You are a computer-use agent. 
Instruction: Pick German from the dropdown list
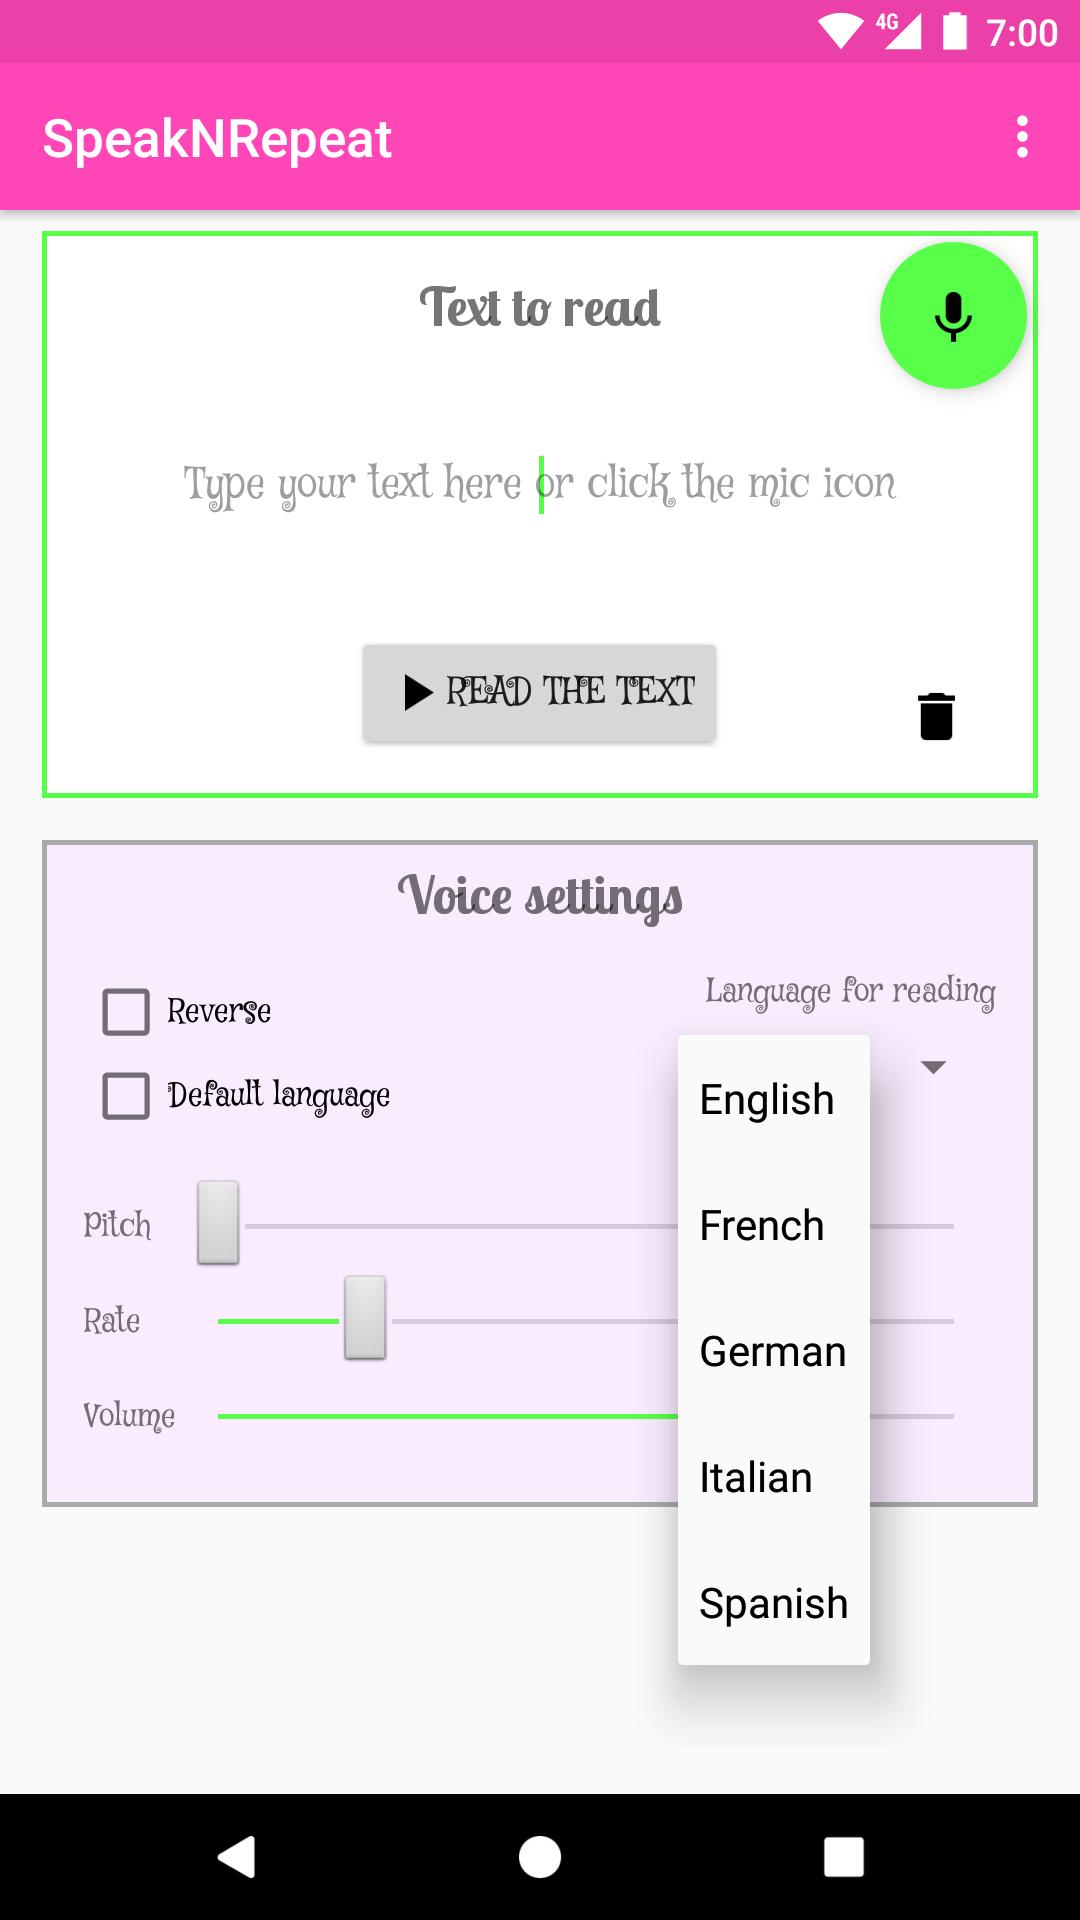tap(773, 1352)
